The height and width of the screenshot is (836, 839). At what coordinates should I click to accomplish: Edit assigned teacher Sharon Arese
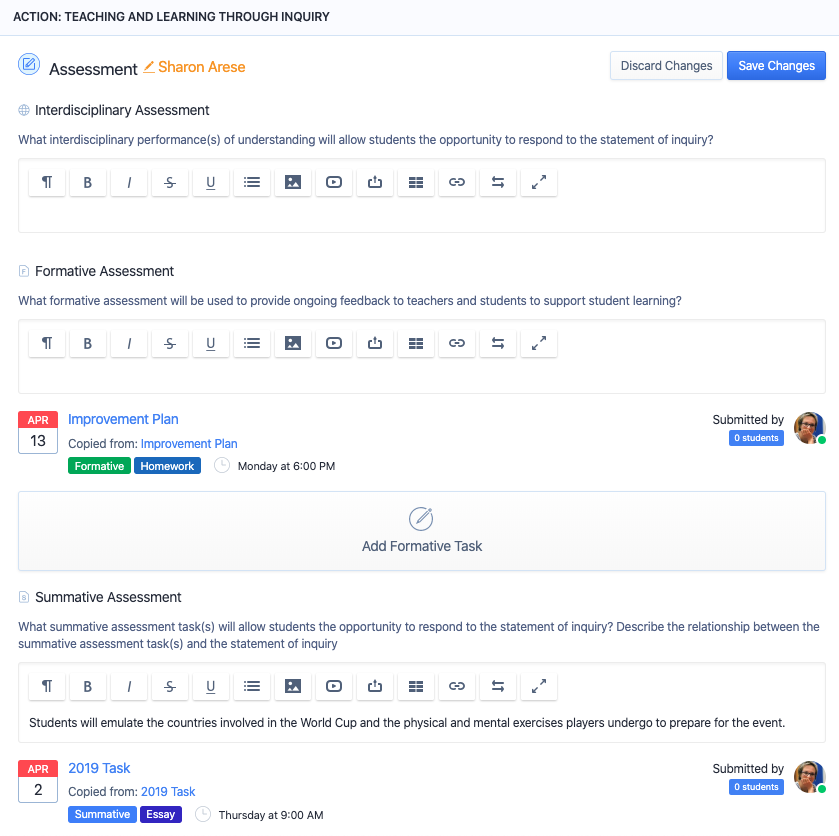(x=195, y=67)
